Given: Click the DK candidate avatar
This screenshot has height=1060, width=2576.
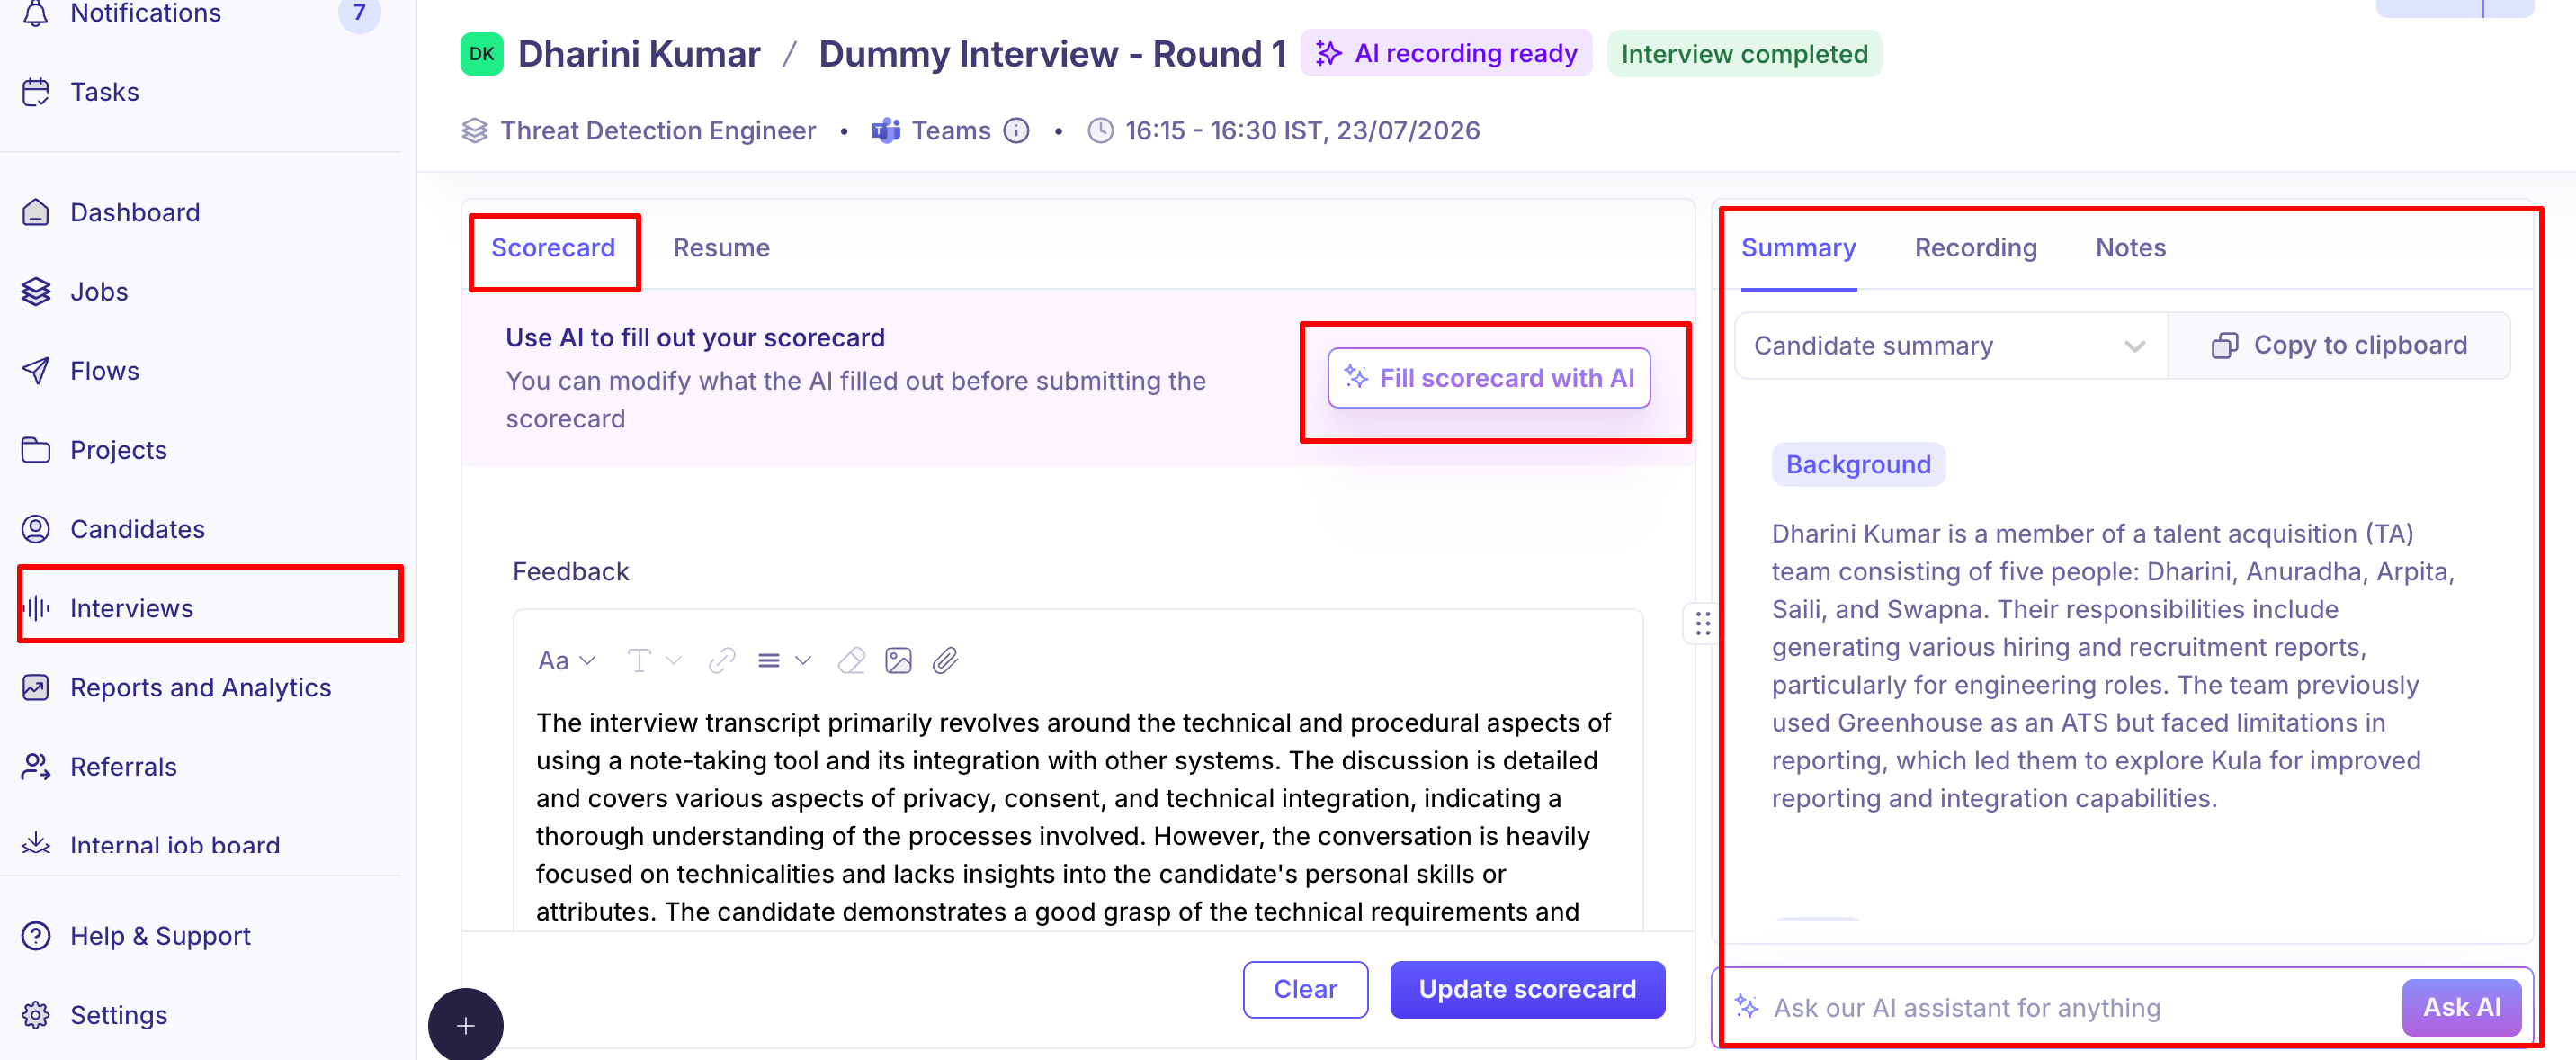Looking at the screenshot, I should click(x=482, y=54).
